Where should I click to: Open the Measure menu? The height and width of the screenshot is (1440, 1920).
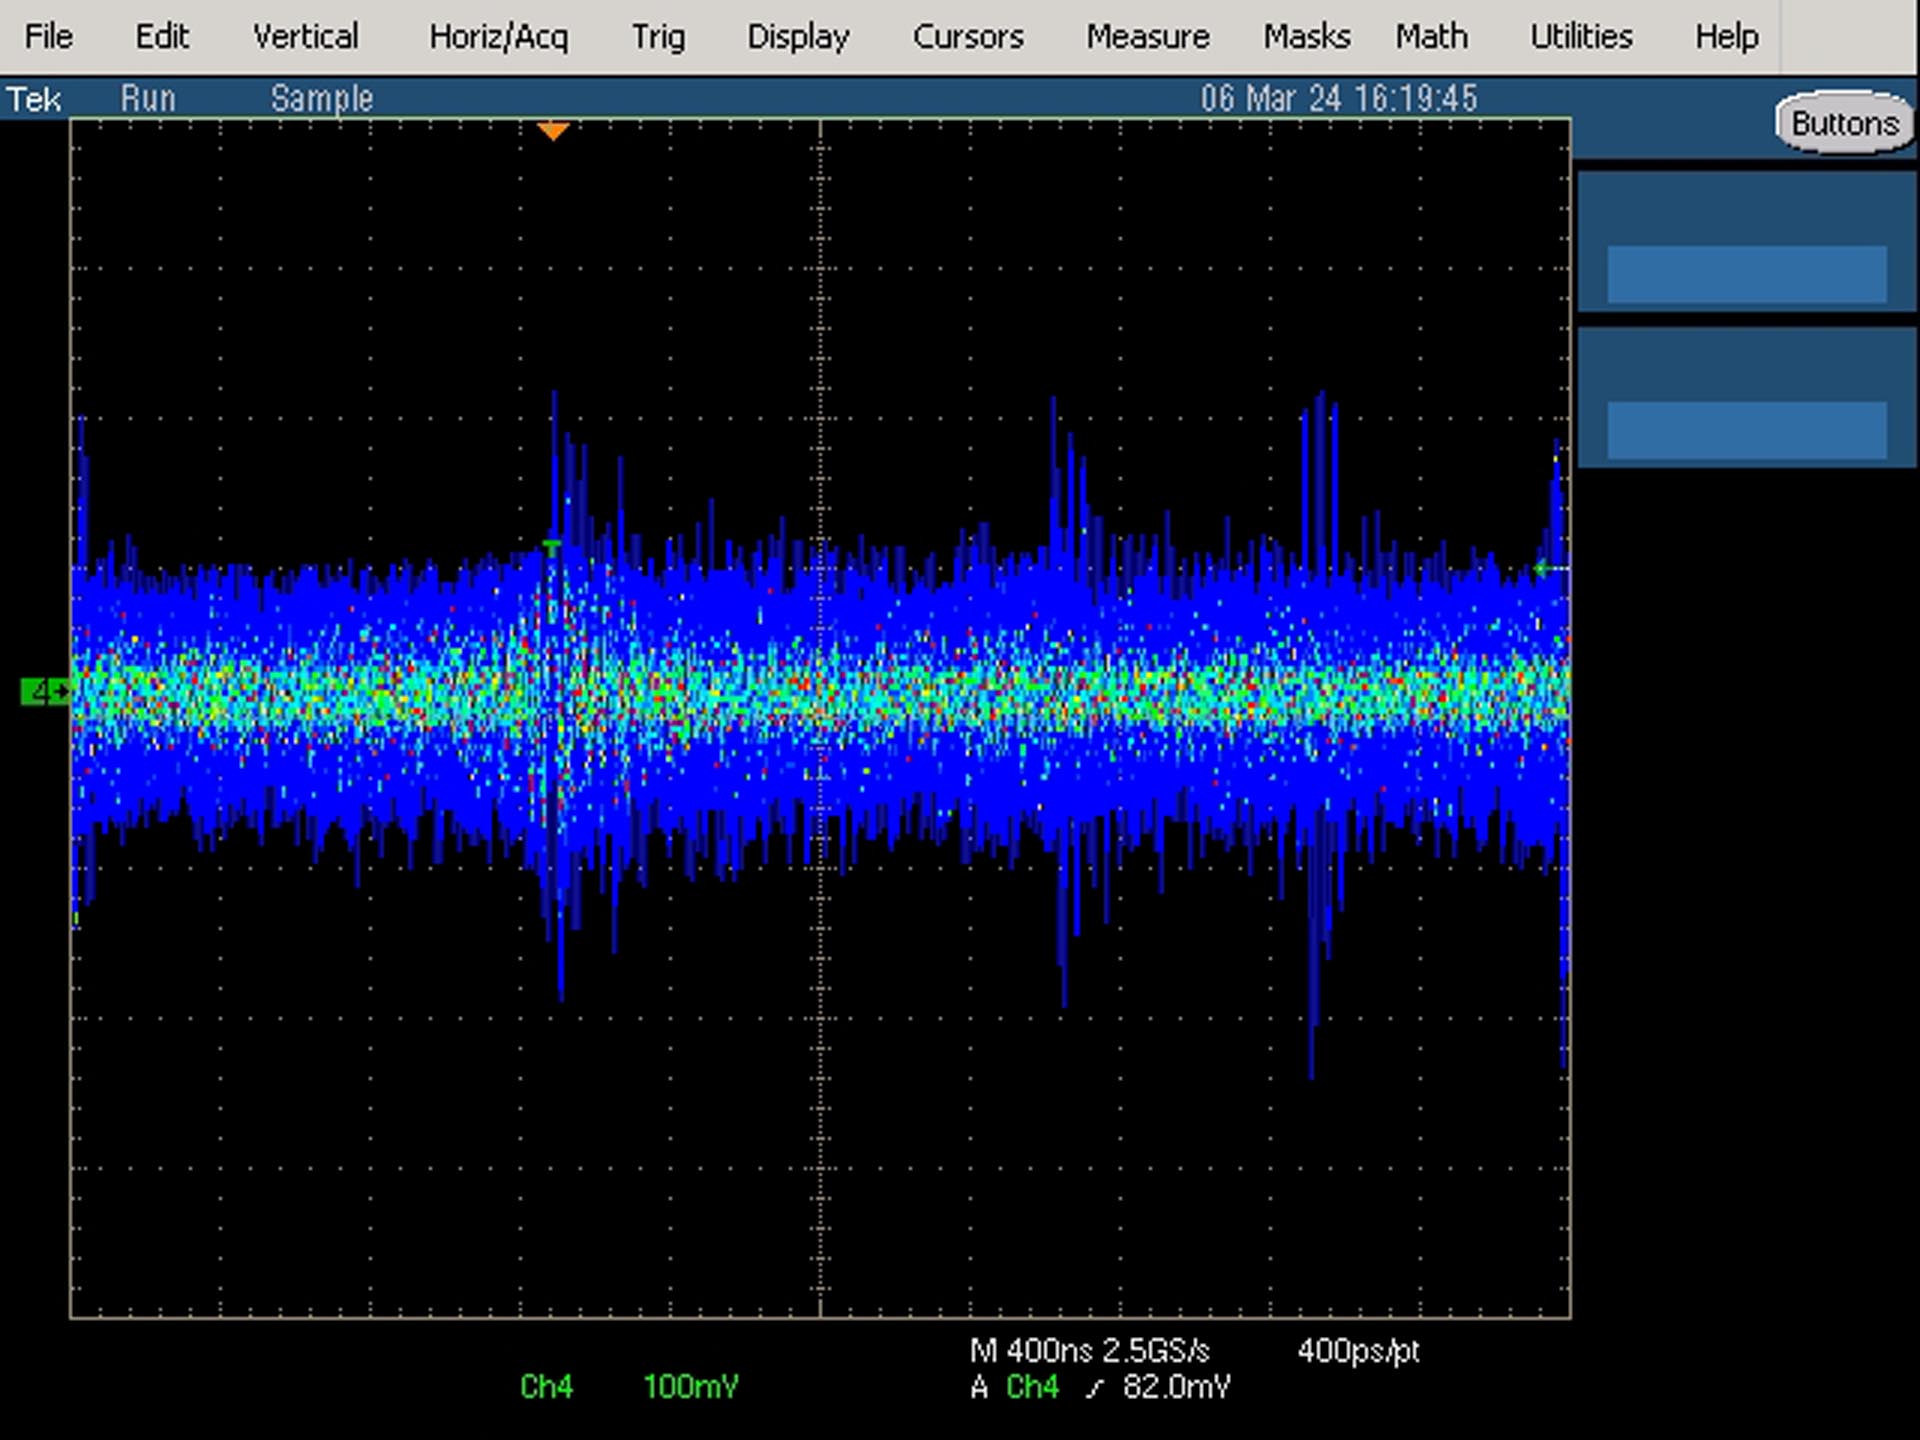point(1148,37)
